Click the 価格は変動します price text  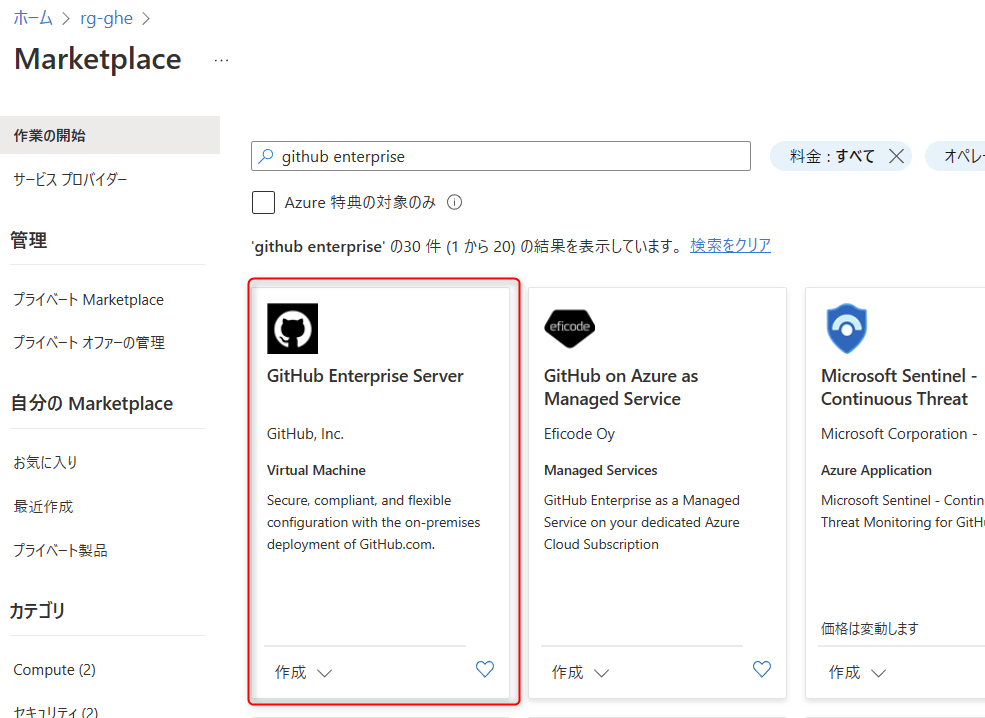(x=869, y=628)
